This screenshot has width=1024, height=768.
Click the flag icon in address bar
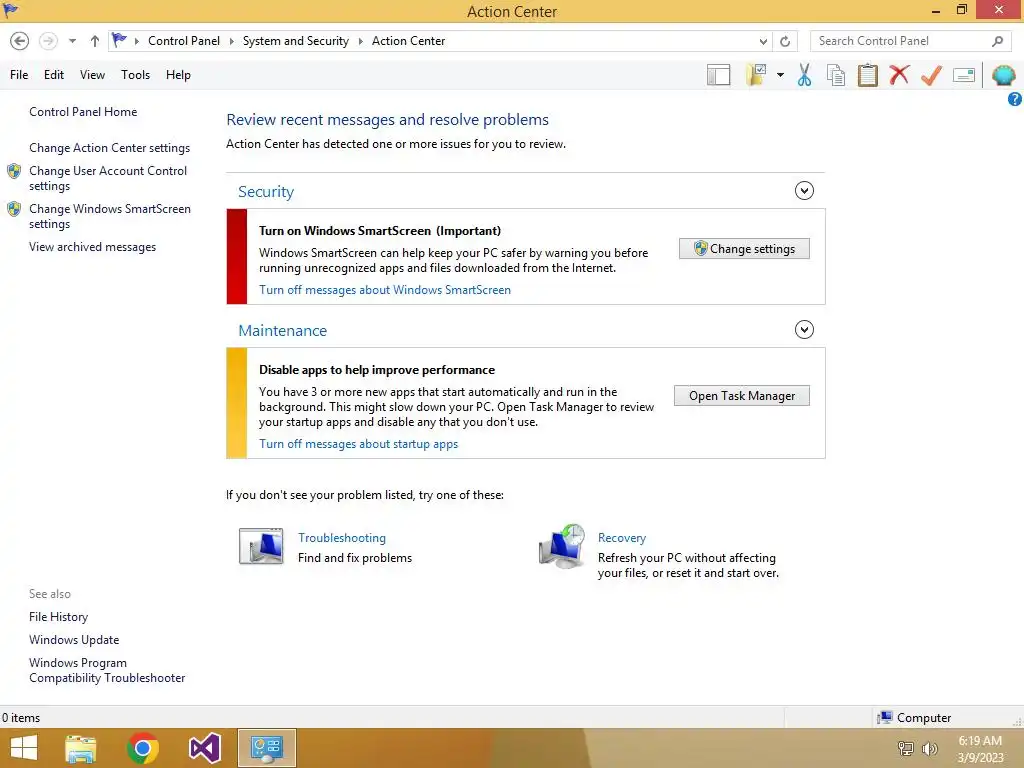[x=119, y=40]
